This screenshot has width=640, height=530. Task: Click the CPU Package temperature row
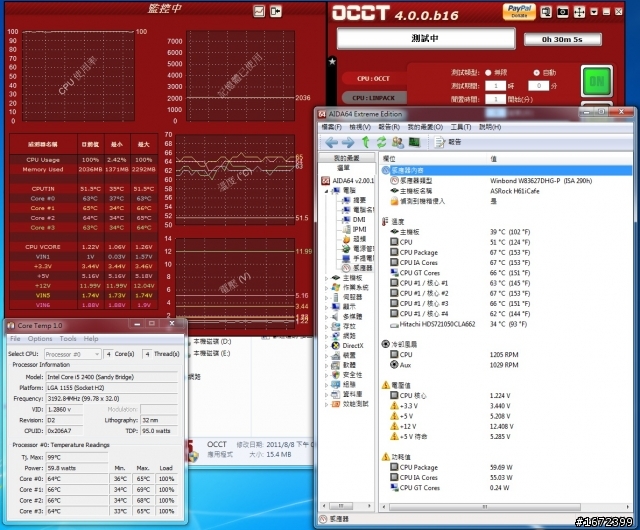(506, 253)
